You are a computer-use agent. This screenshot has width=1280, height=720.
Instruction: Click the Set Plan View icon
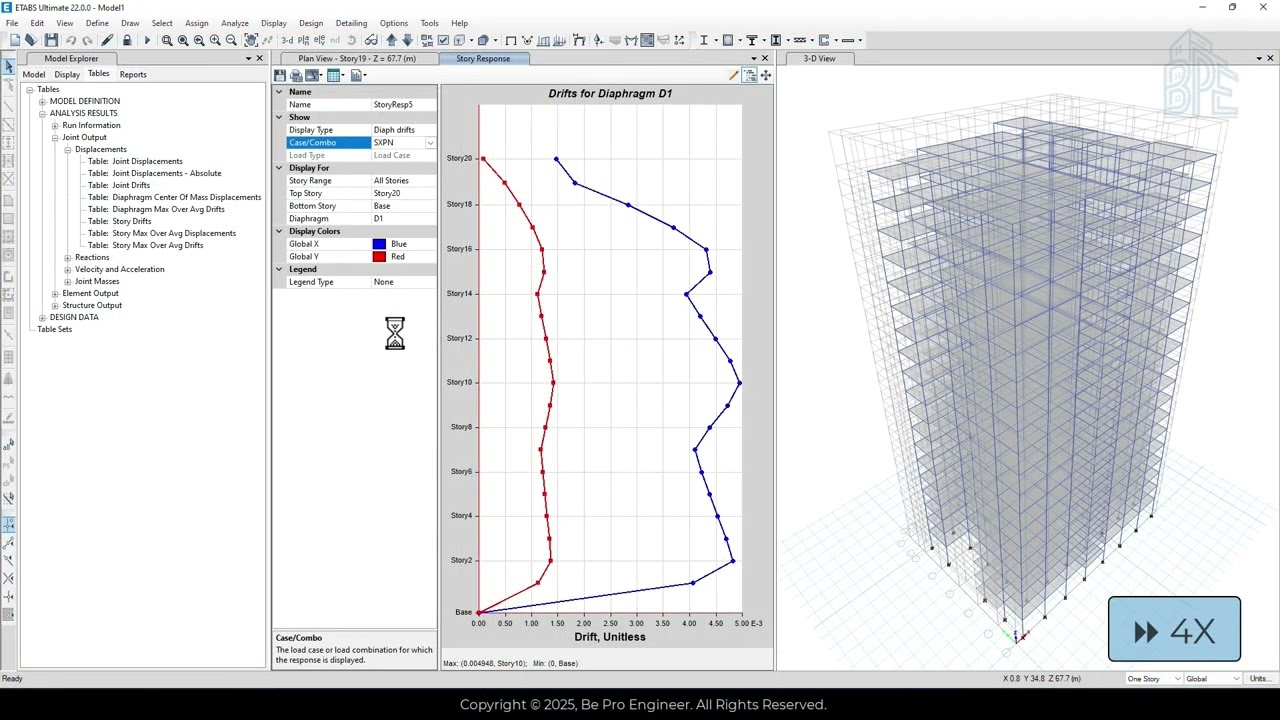coord(303,40)
